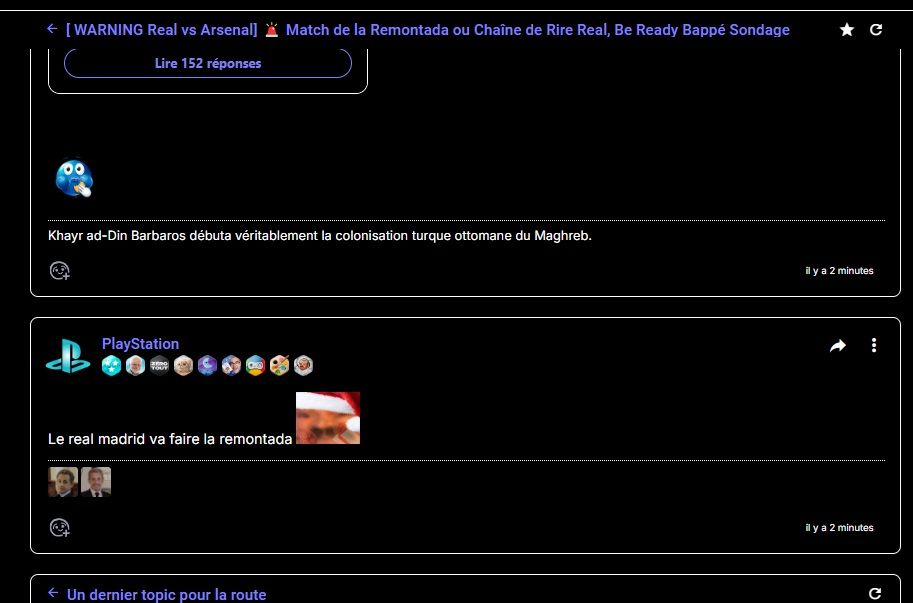The height and width of the screenshot is (603, 913).
Task: Go back using arrow beside WARNING Real vs Arsenal
Action: (x=52, y=29)
